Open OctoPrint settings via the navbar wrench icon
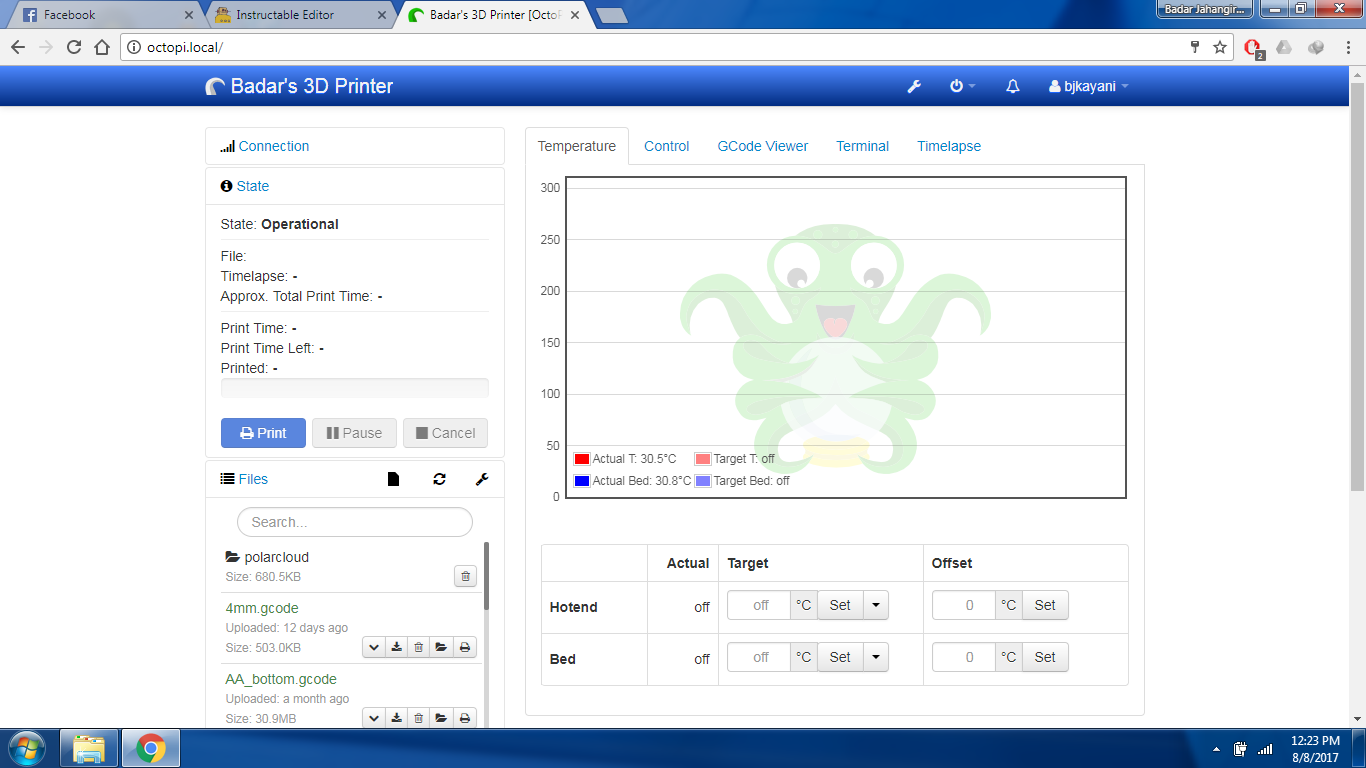 914,87
